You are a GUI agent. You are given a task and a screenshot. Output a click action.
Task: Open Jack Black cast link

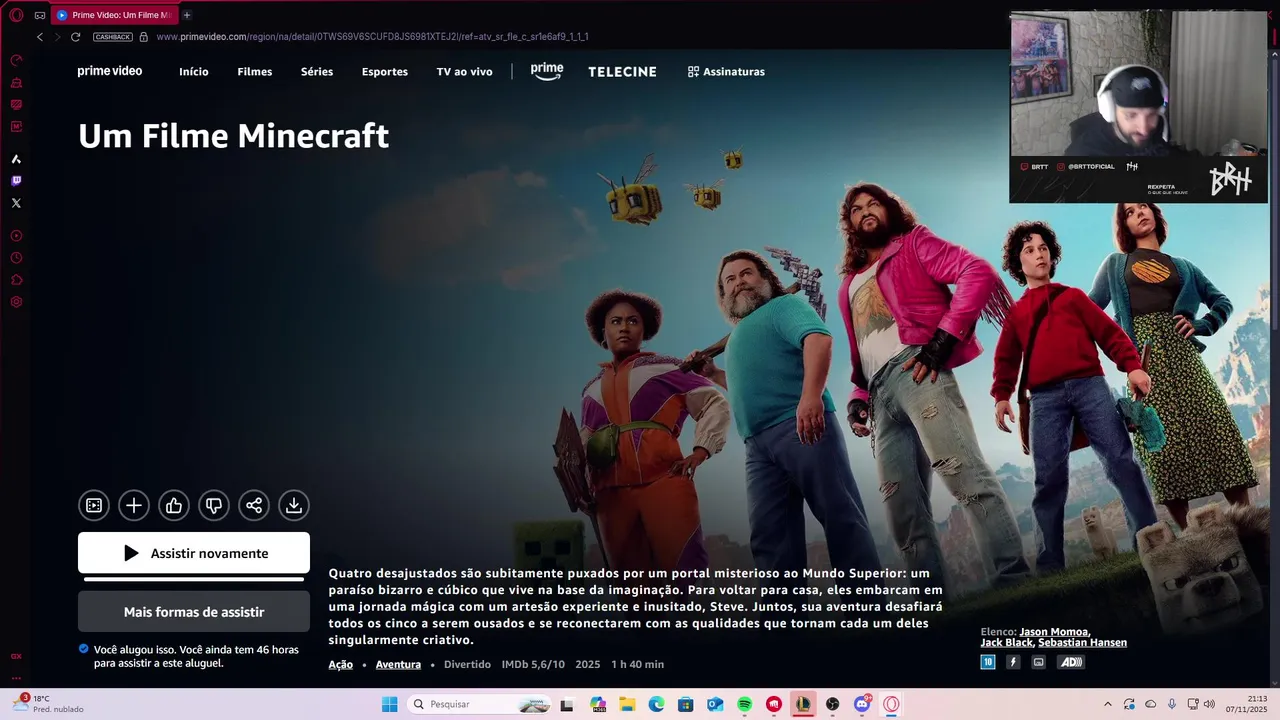(1006, 643)
